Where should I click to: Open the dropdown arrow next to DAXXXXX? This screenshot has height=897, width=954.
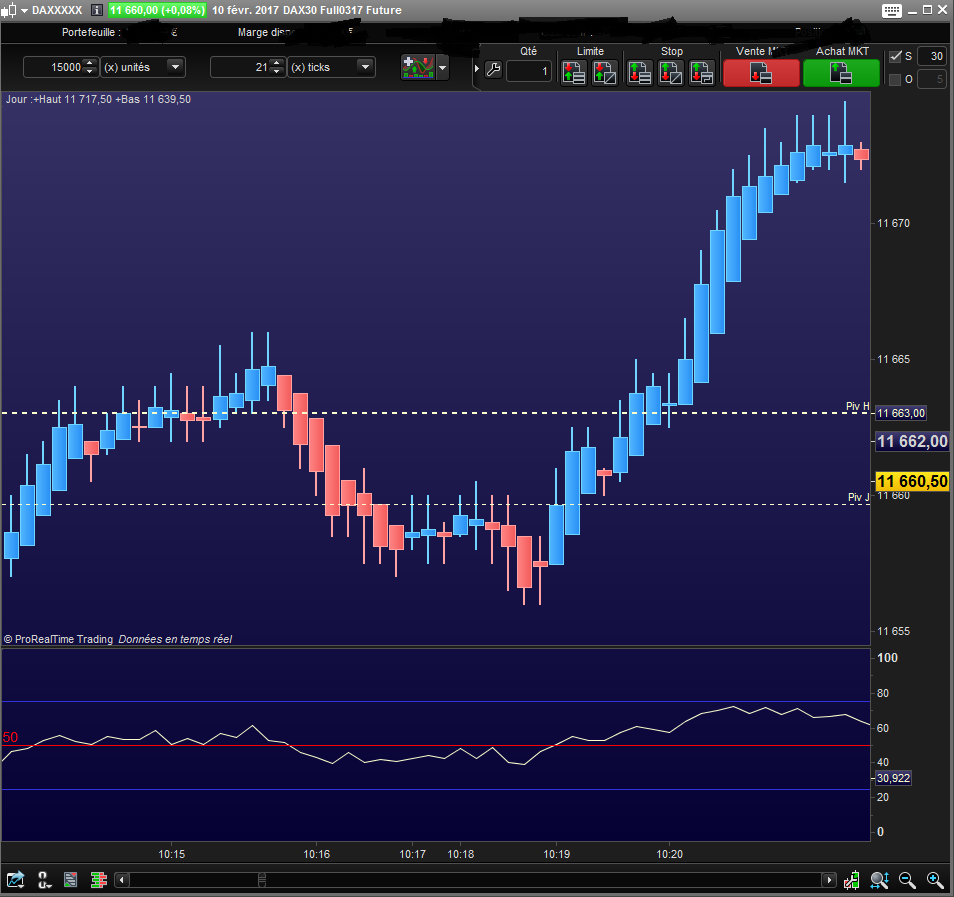pos(25,11)
